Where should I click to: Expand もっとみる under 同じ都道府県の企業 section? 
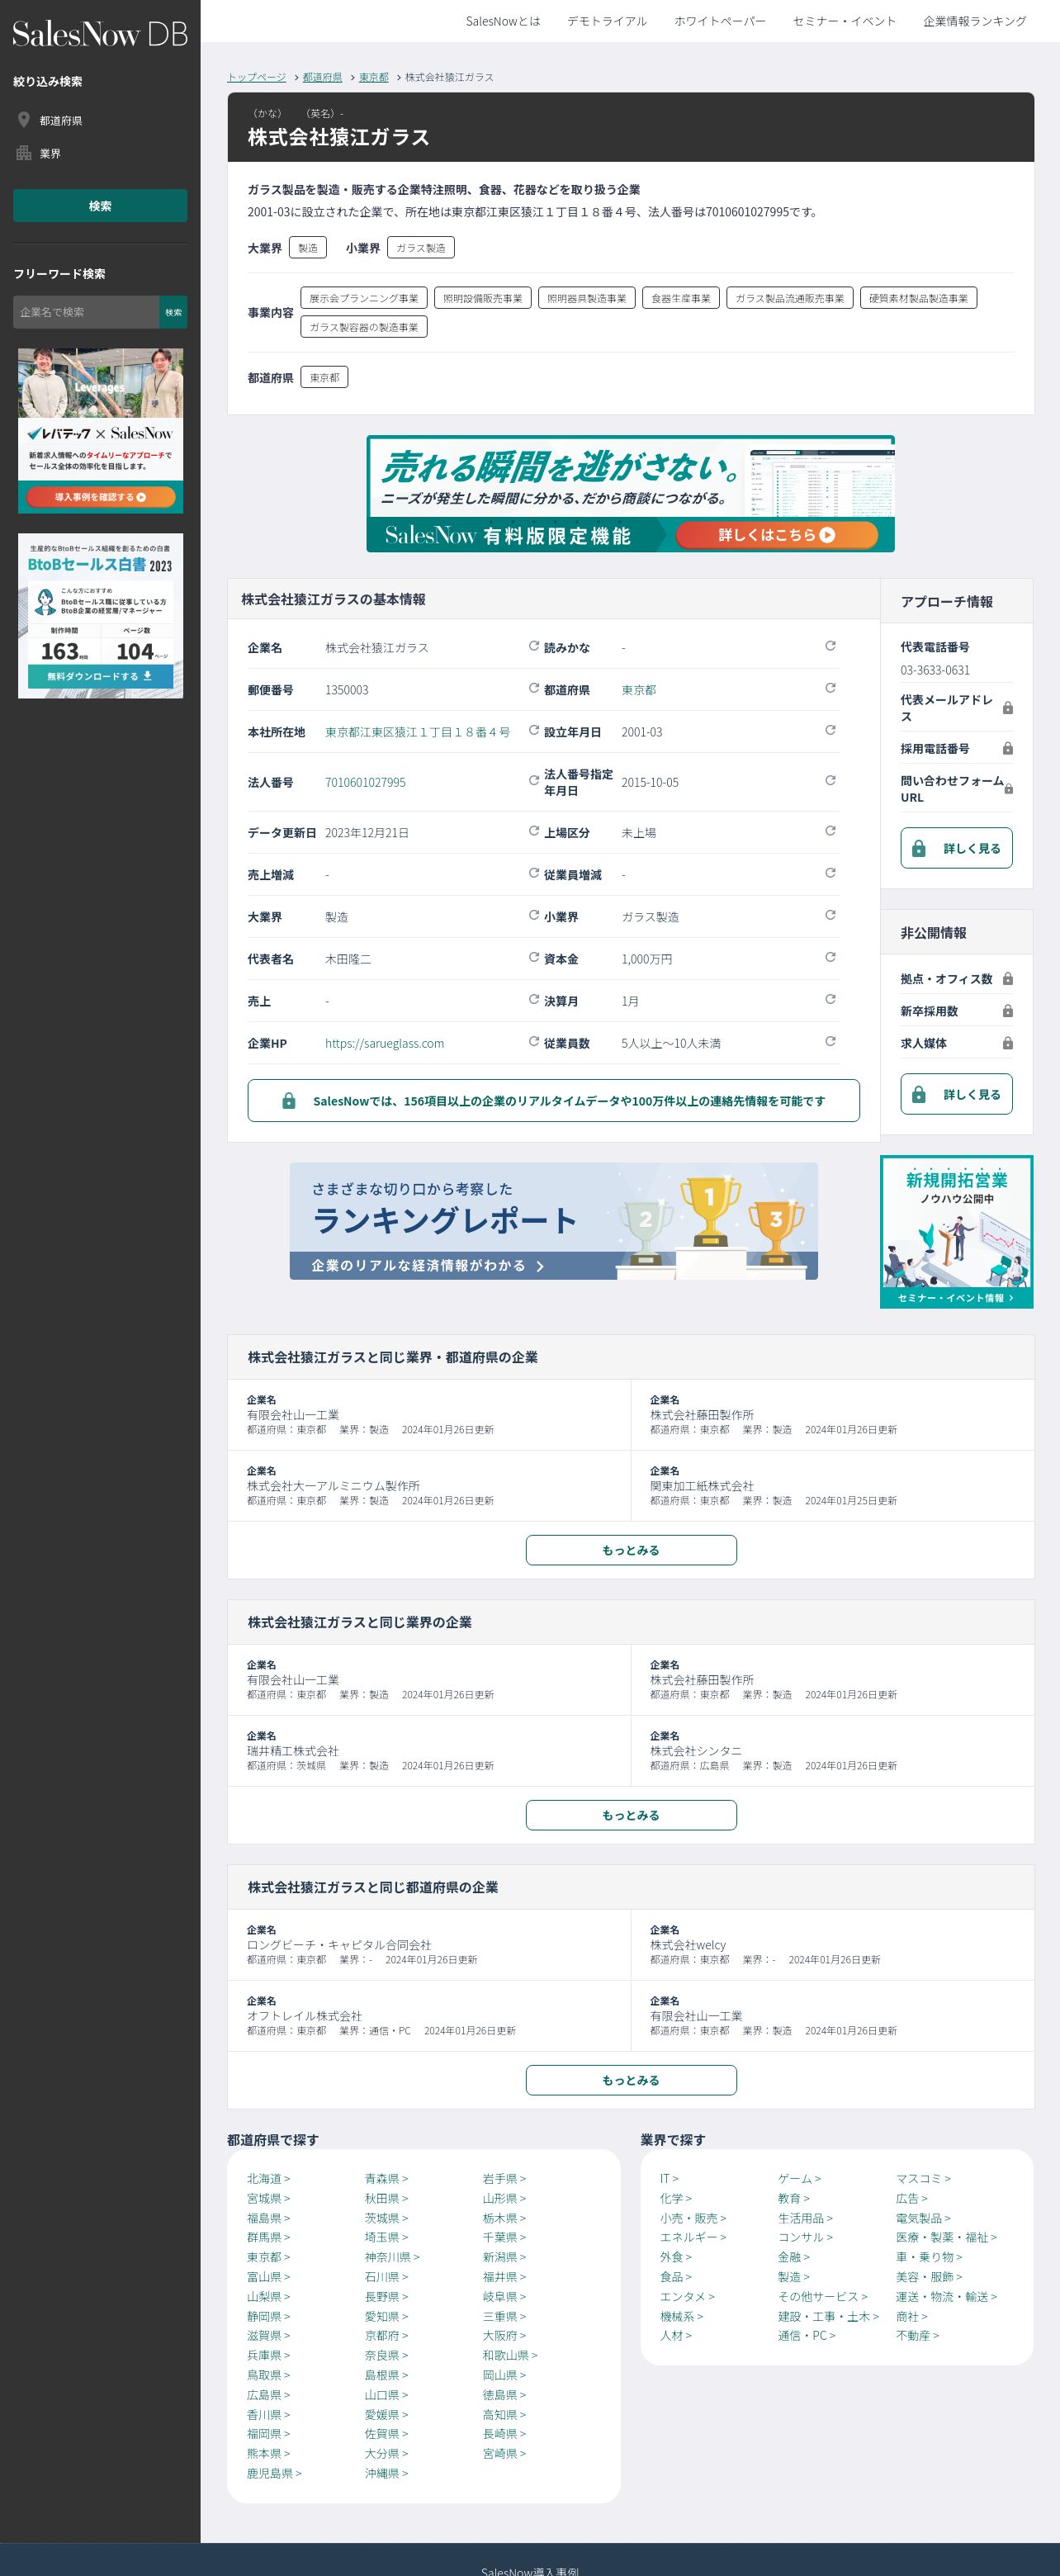631,2080
